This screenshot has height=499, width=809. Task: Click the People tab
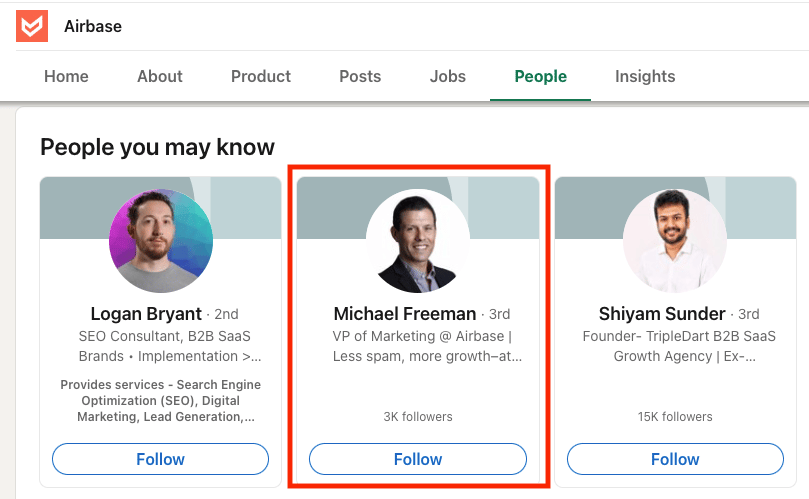[541, 76]
